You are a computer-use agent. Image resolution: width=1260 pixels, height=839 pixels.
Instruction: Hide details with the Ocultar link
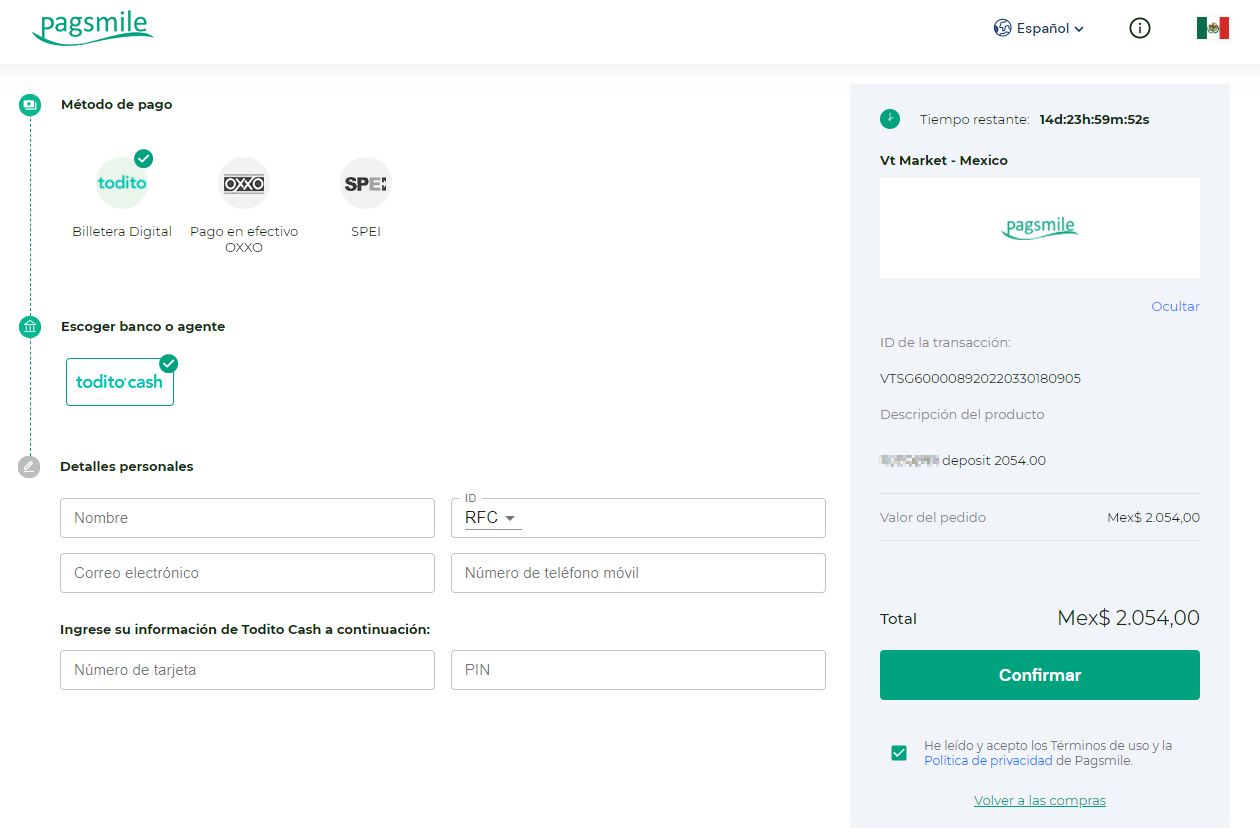(1175, 306)
